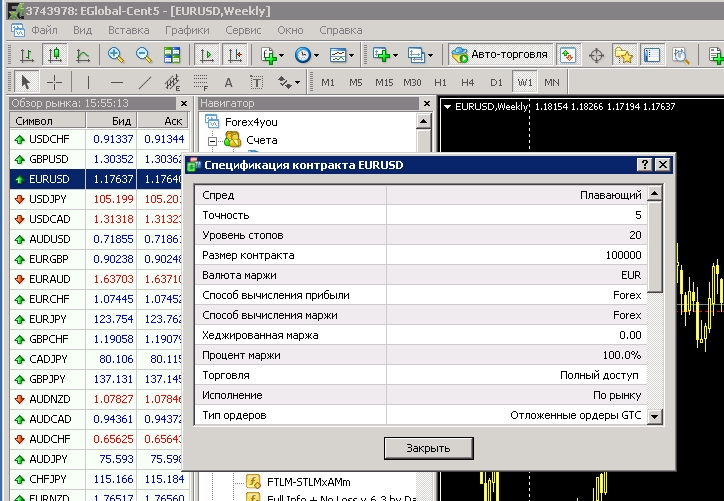
Task: Click the Бид column header
Action: click(x=111, y=121)
